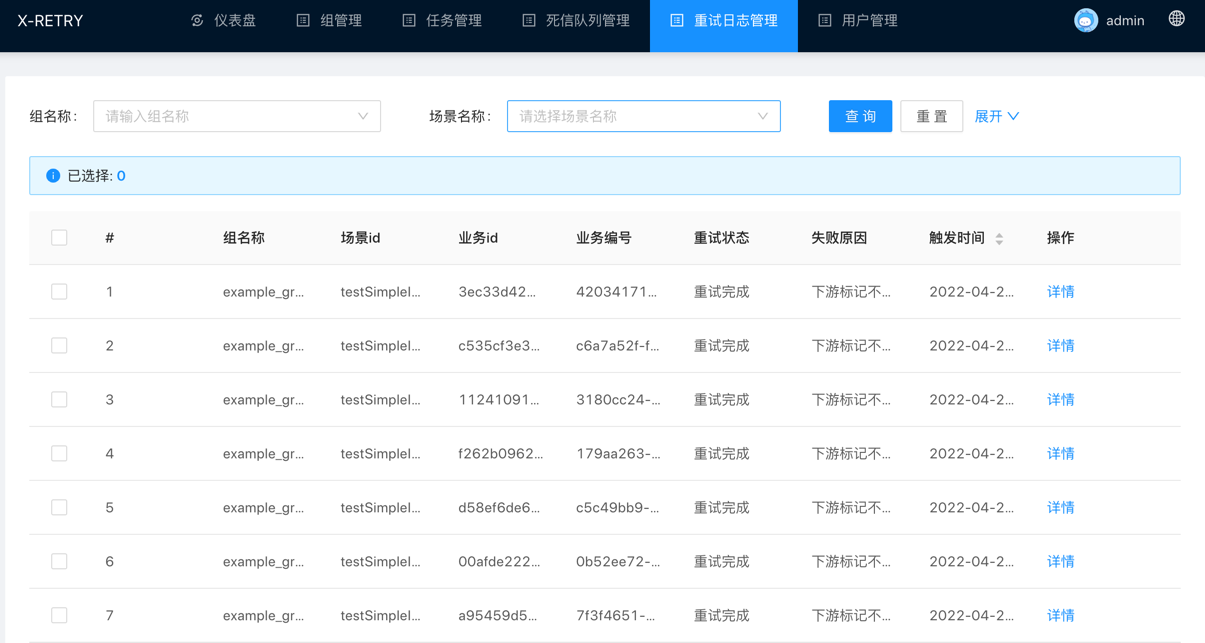The height and width of the screenshot is (643, 1205).
Task: Click the 组管理 menu icon
Action: 303,21
